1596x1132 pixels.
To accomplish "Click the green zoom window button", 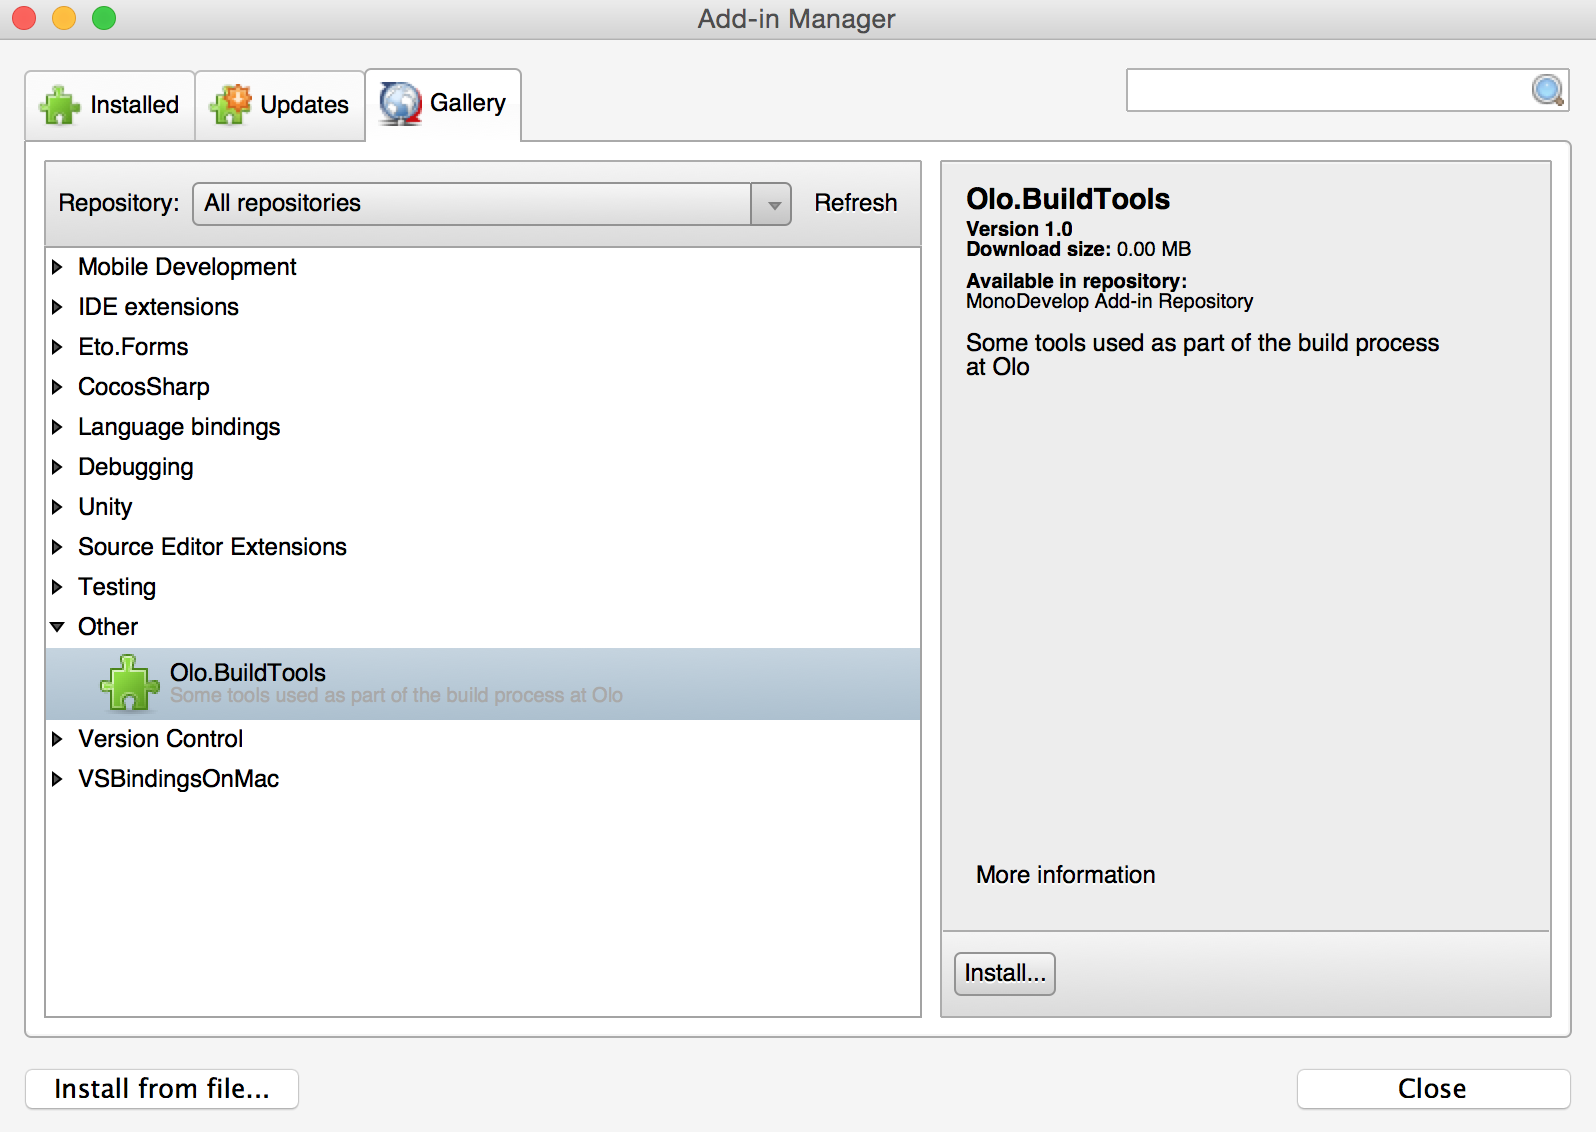I will point(104,18).
